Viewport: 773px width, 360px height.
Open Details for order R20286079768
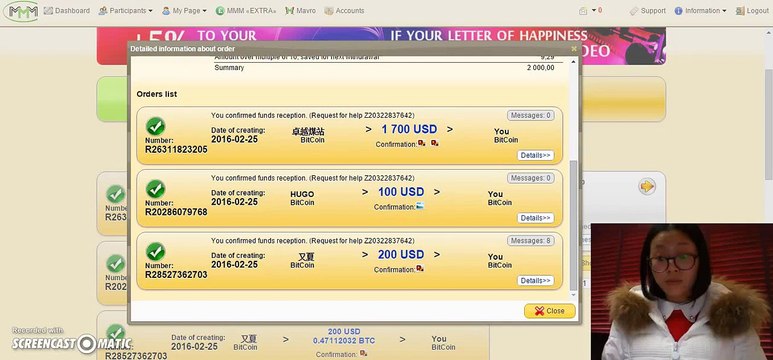tap(535, 218)
